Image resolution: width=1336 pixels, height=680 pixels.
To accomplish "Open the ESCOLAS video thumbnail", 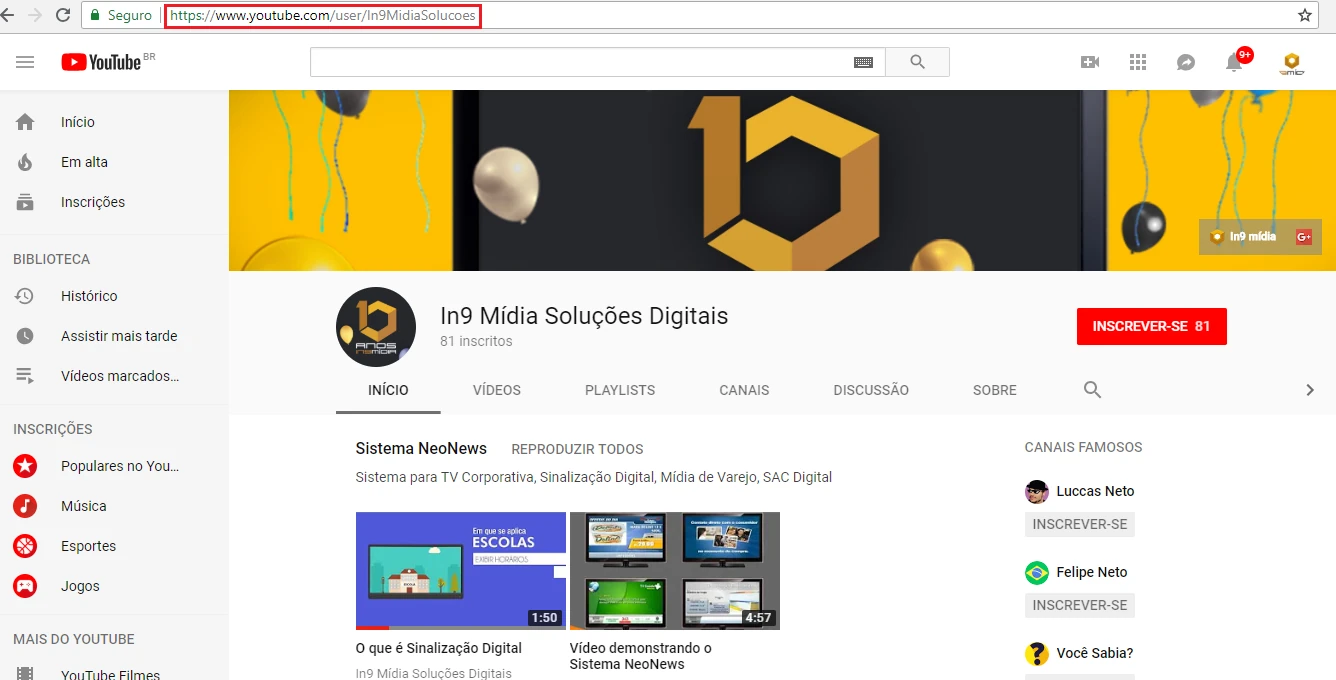I will (x=461, y=571).
